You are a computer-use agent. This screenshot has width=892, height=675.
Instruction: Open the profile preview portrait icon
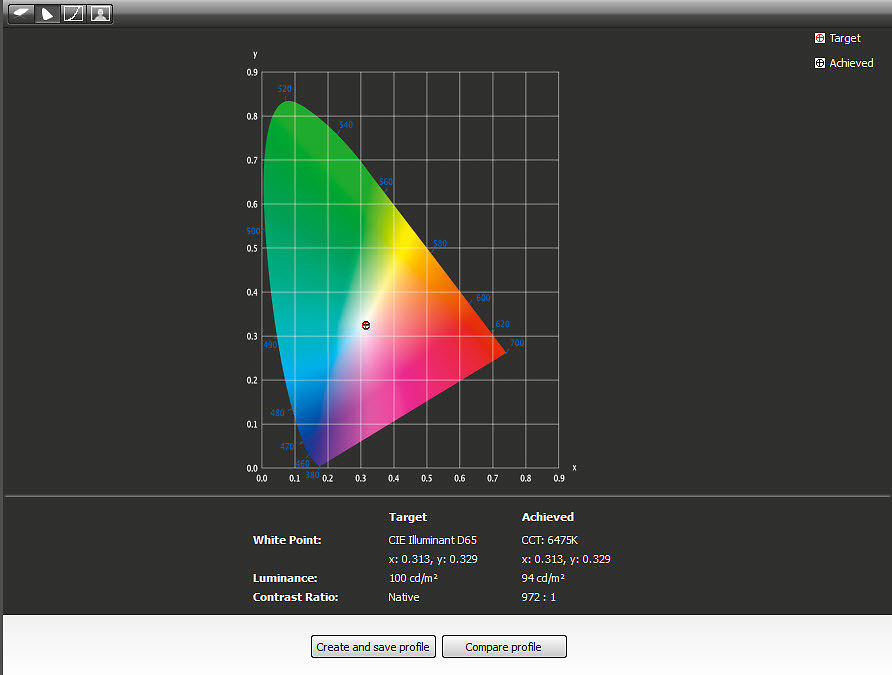pyautogui.click(x=100, y=14)
